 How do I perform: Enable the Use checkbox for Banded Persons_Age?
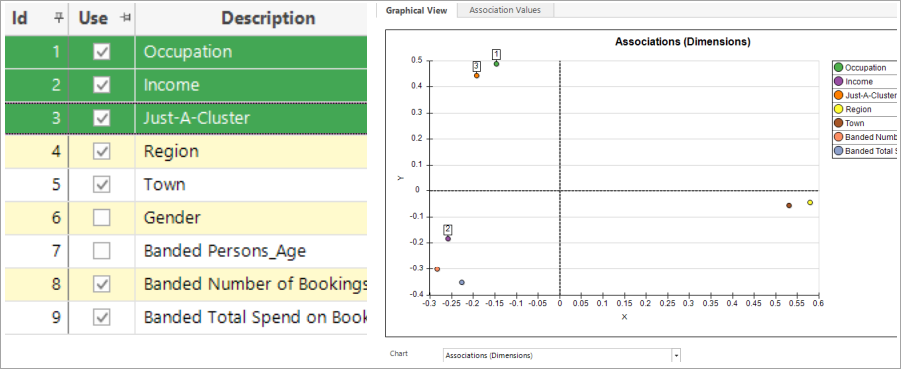(102, 251)
